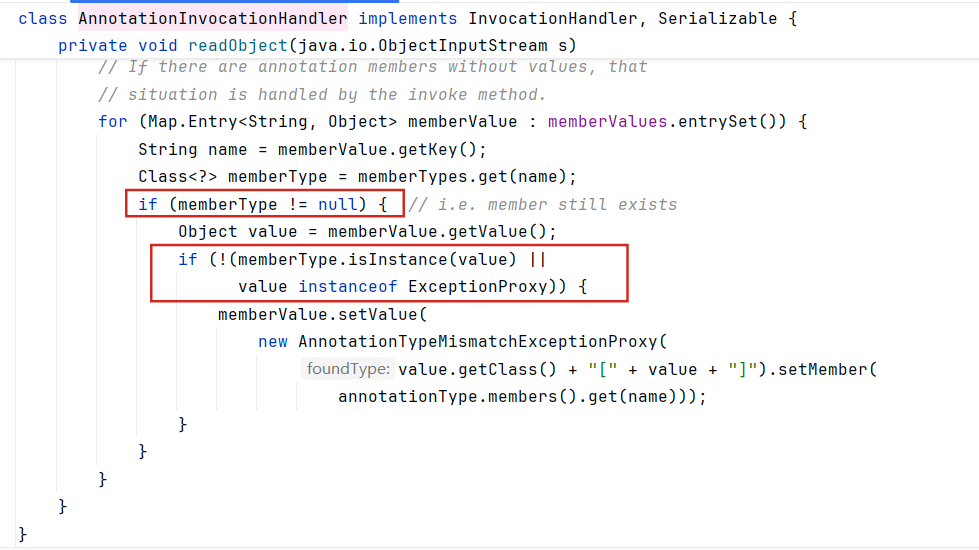Click memberTypes.get(name) expression
Viewport: 979px width, 550px height.
(x=463, y=177)
